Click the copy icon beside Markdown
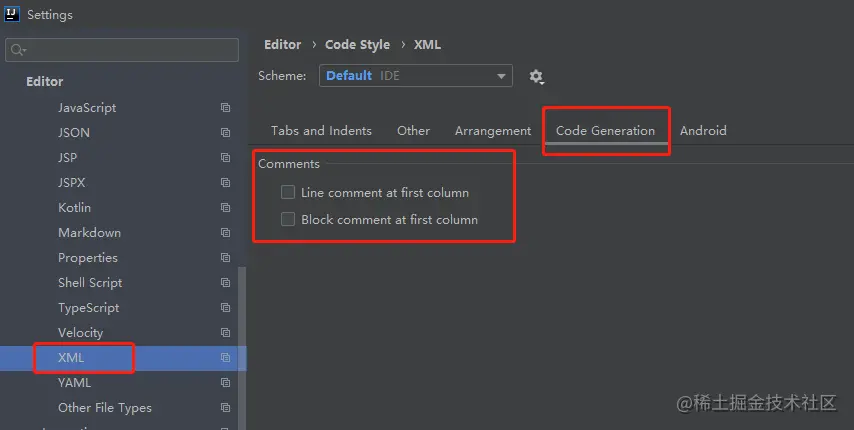 [x=225, y=232]
